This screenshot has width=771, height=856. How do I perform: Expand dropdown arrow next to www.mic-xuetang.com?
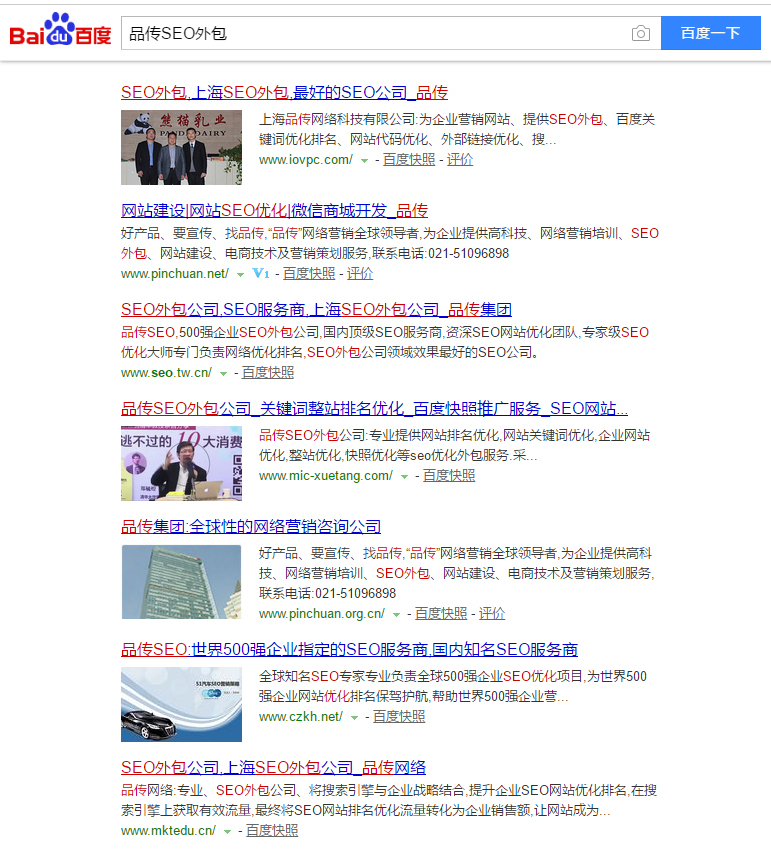pyautogui.click(x=404, y=477)
